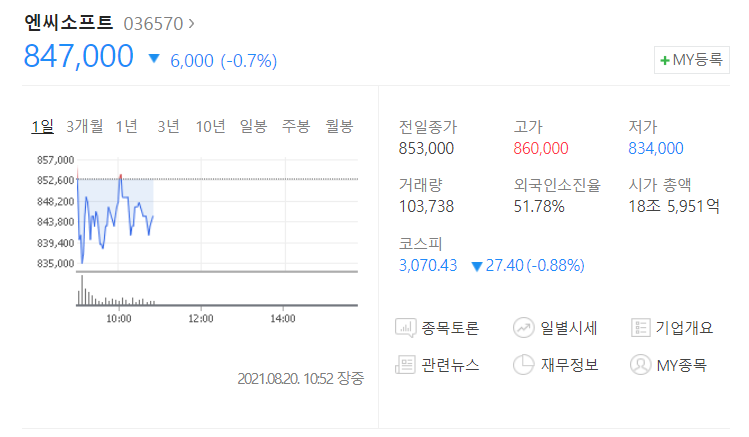This screenshot has width=749, height=437.
Task: Switch chart to 10년 tab
Action: (x=210, y=127)
